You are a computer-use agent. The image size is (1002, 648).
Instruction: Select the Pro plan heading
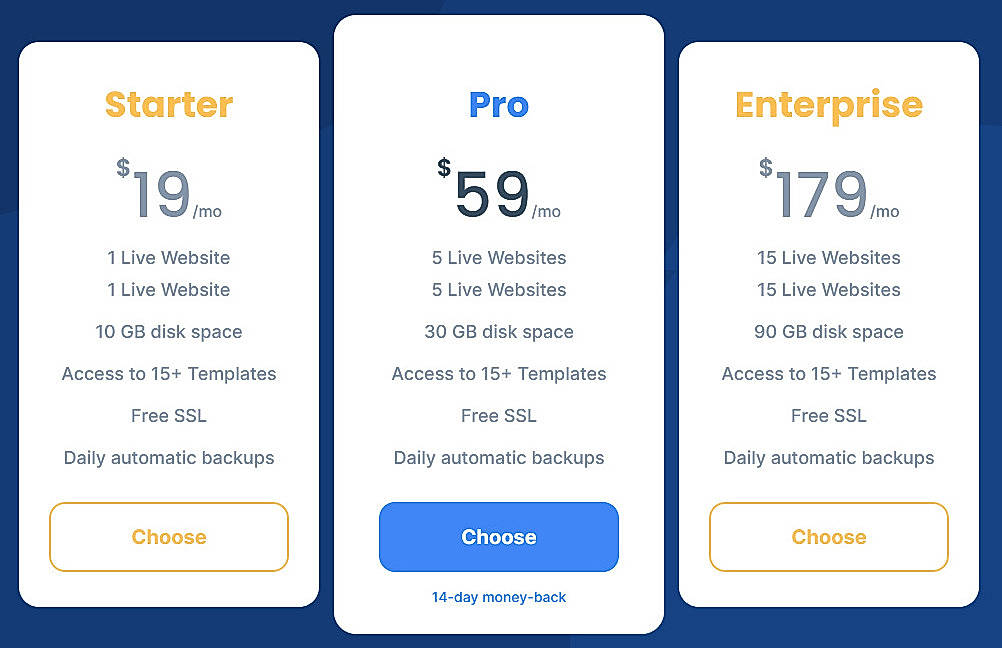[498, 104]
